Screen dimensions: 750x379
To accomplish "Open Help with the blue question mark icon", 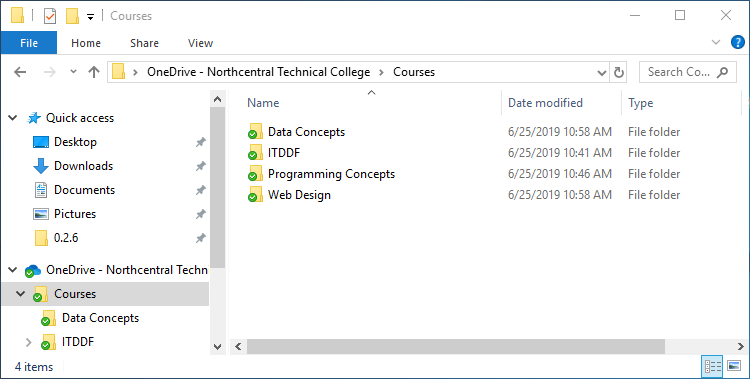I will 738,42.
